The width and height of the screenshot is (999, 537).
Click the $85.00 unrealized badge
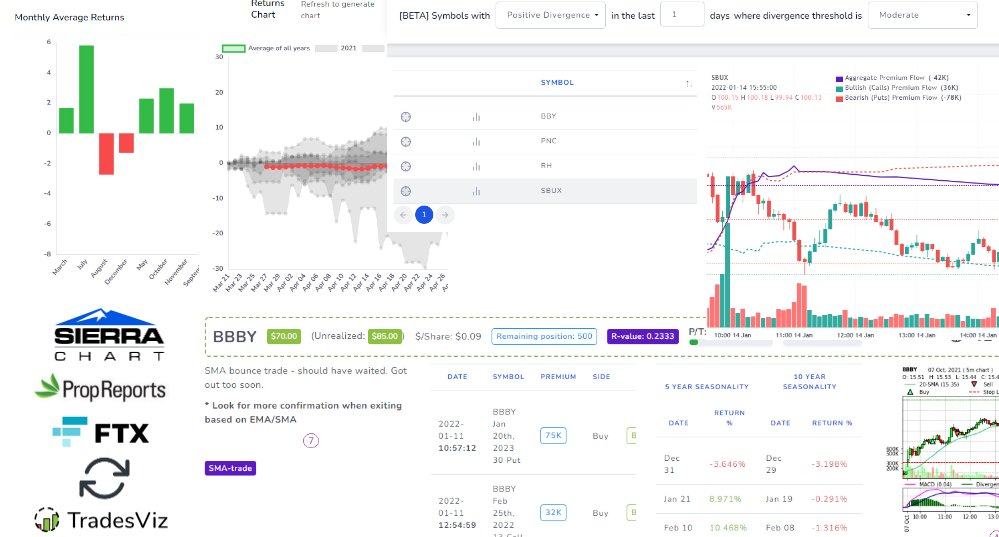pyautogui.click(x=385, y=336)
